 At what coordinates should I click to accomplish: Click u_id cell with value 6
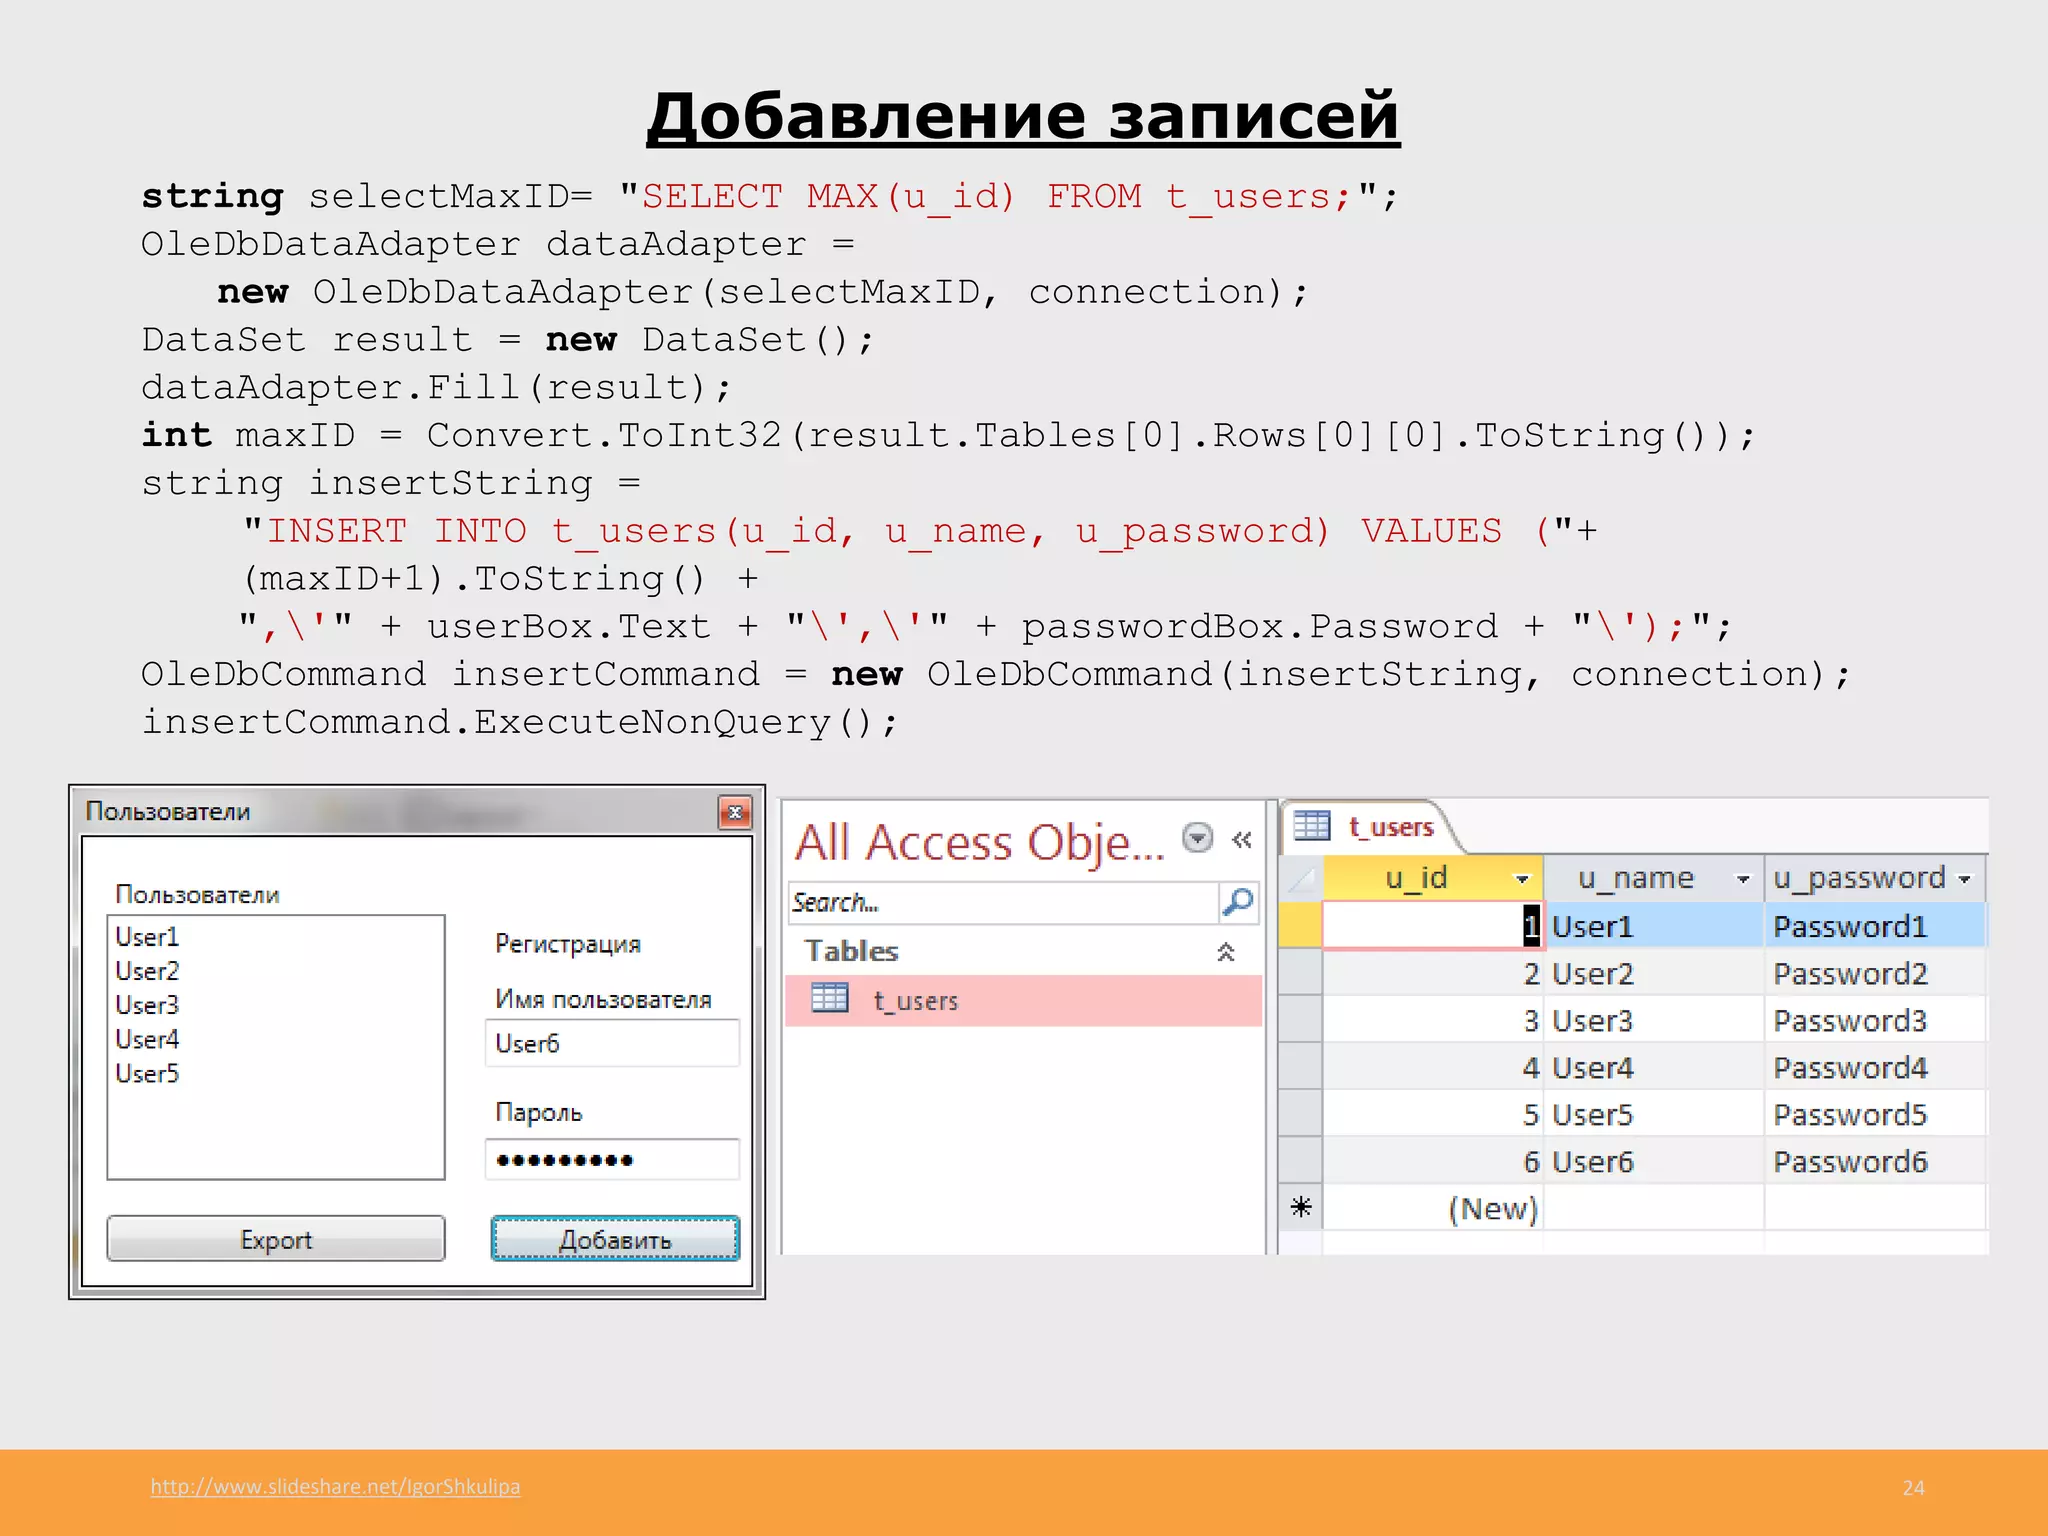(x=1433, y=1161)
